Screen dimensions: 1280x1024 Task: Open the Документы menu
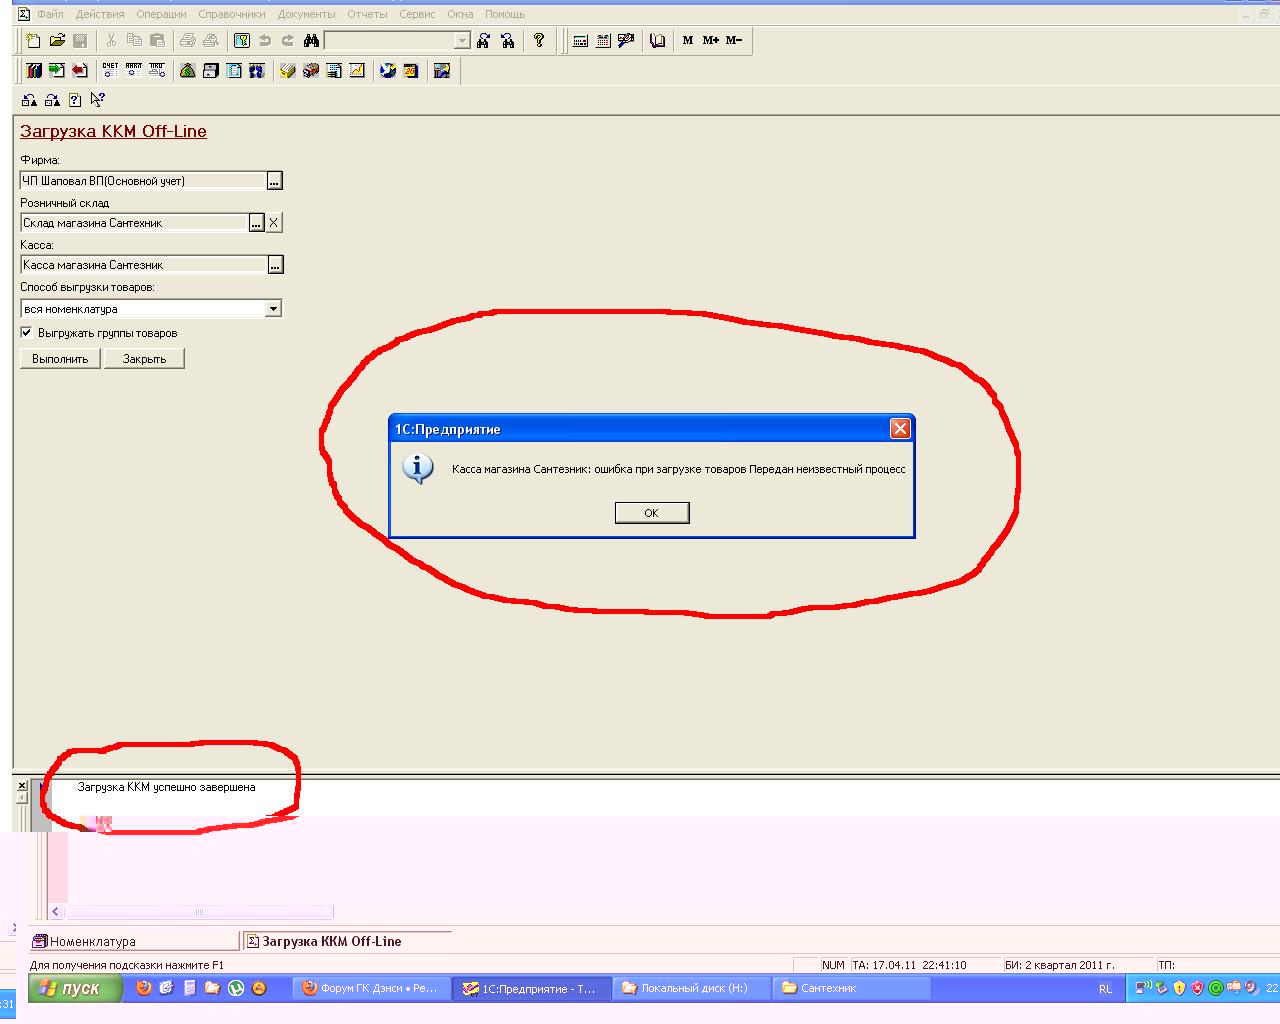[x=307, y=14]
